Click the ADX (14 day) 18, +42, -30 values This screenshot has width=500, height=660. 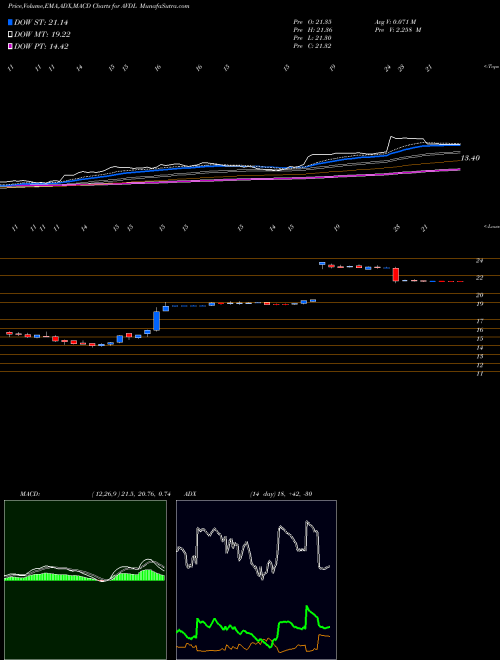(x=280, y=494)
